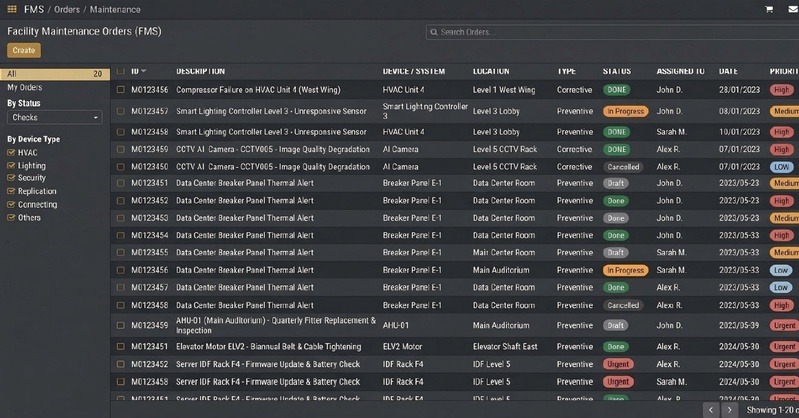The height and width of the screenshot is (418, 799).
Task: Click Smart Lighting Controller 3 device cell
Action: tap(425, 111)
